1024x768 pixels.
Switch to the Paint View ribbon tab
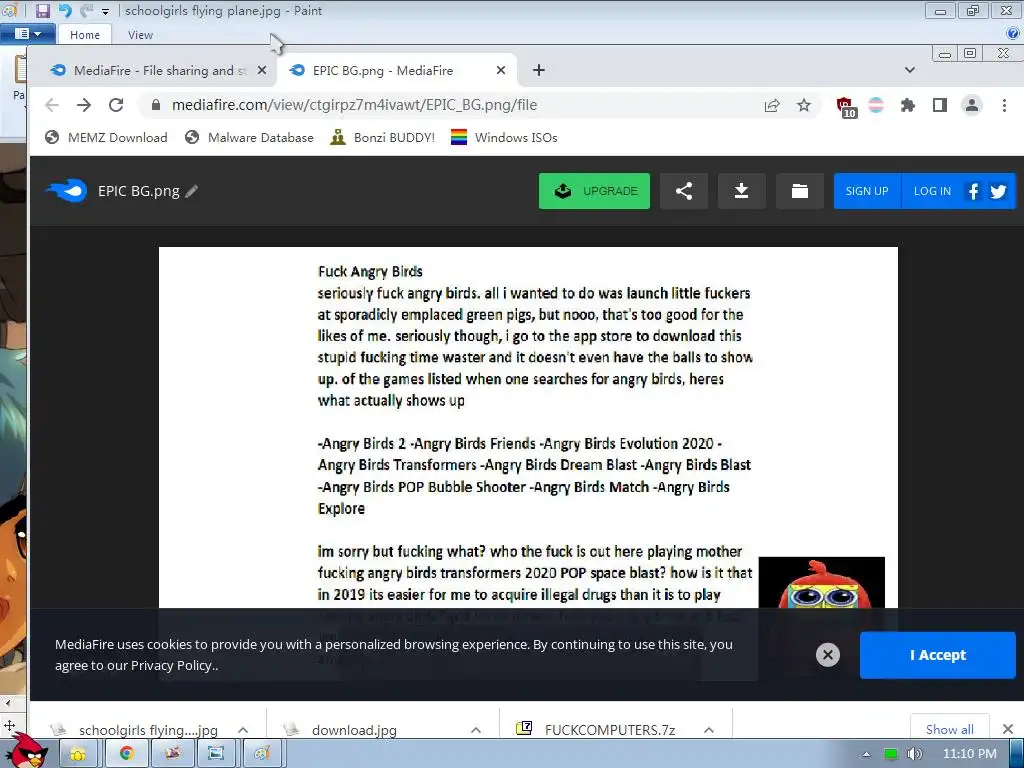click(140, 35)
